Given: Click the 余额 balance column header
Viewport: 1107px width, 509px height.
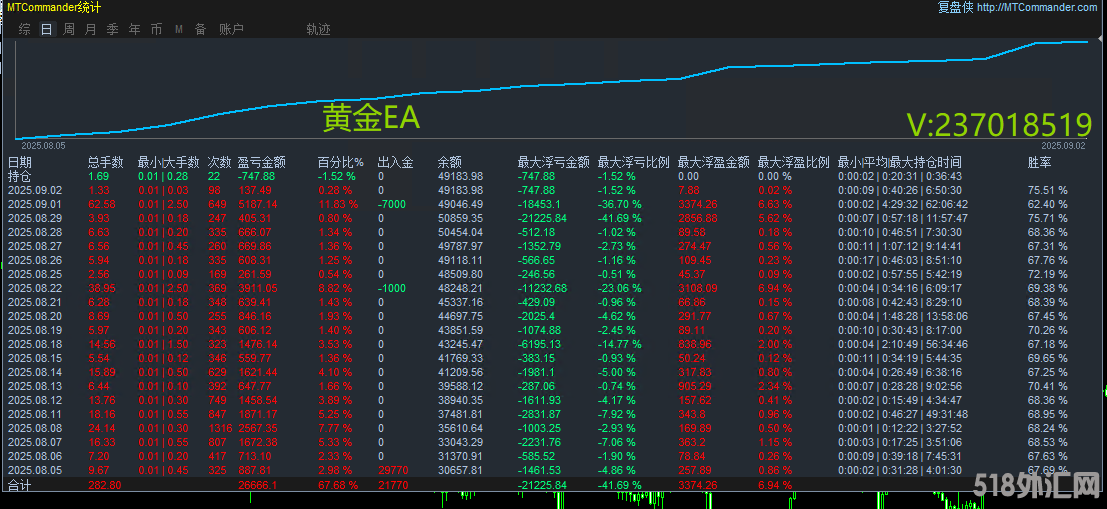Looking at the screenshot, I should [x=450, y=162].
